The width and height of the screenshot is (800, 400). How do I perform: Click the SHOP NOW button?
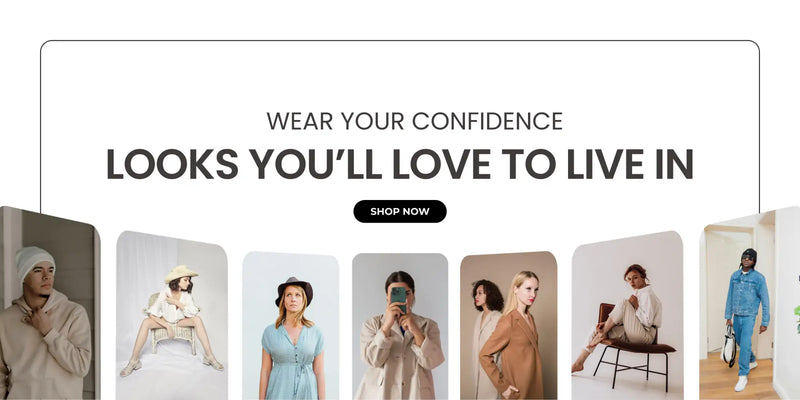pyautogui.click(x=399, y=211)
